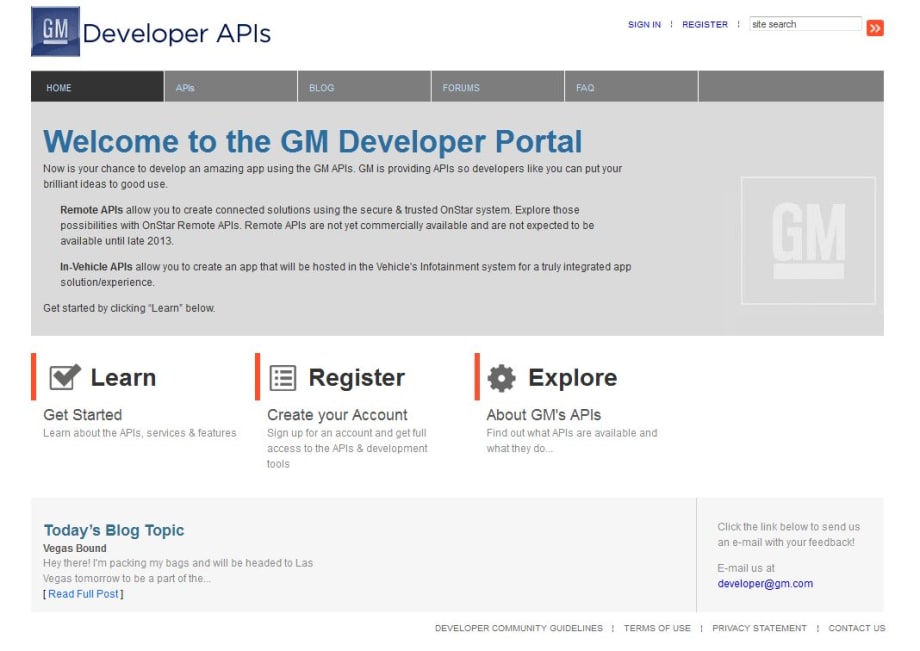Viewport: 920px width, 651px height.
Task: Click the bold 'In-Vehicle APIs' text
Action: pos(96,267)
